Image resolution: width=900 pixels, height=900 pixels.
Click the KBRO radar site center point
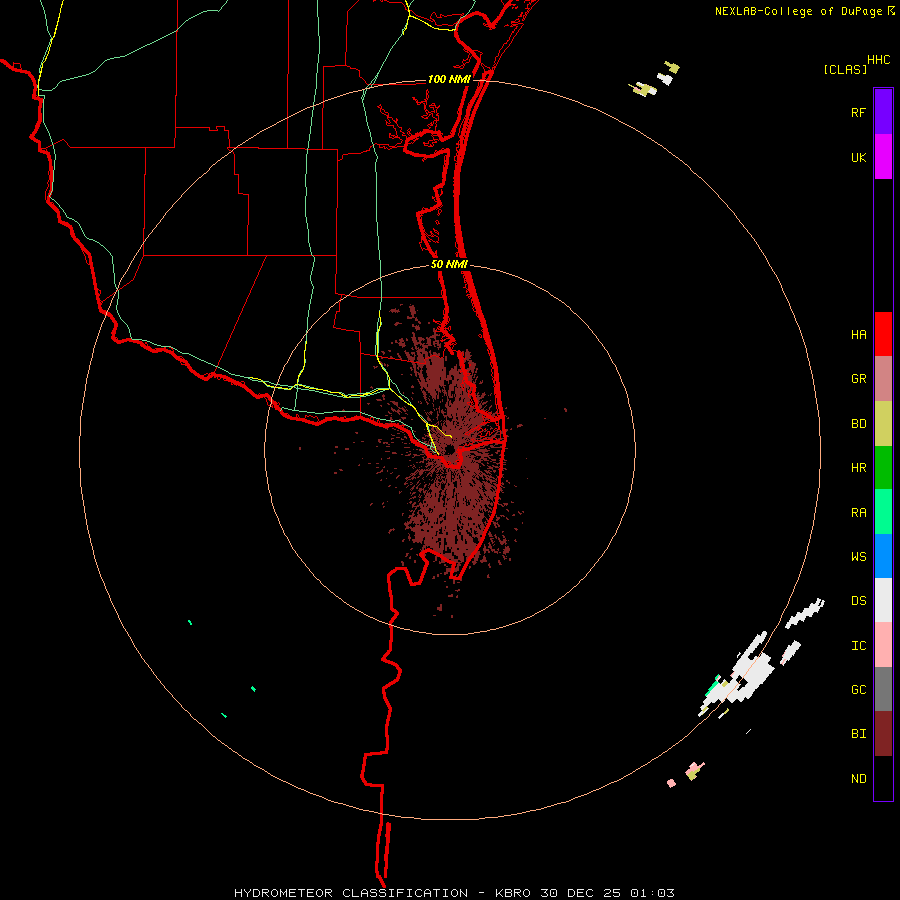449,449
